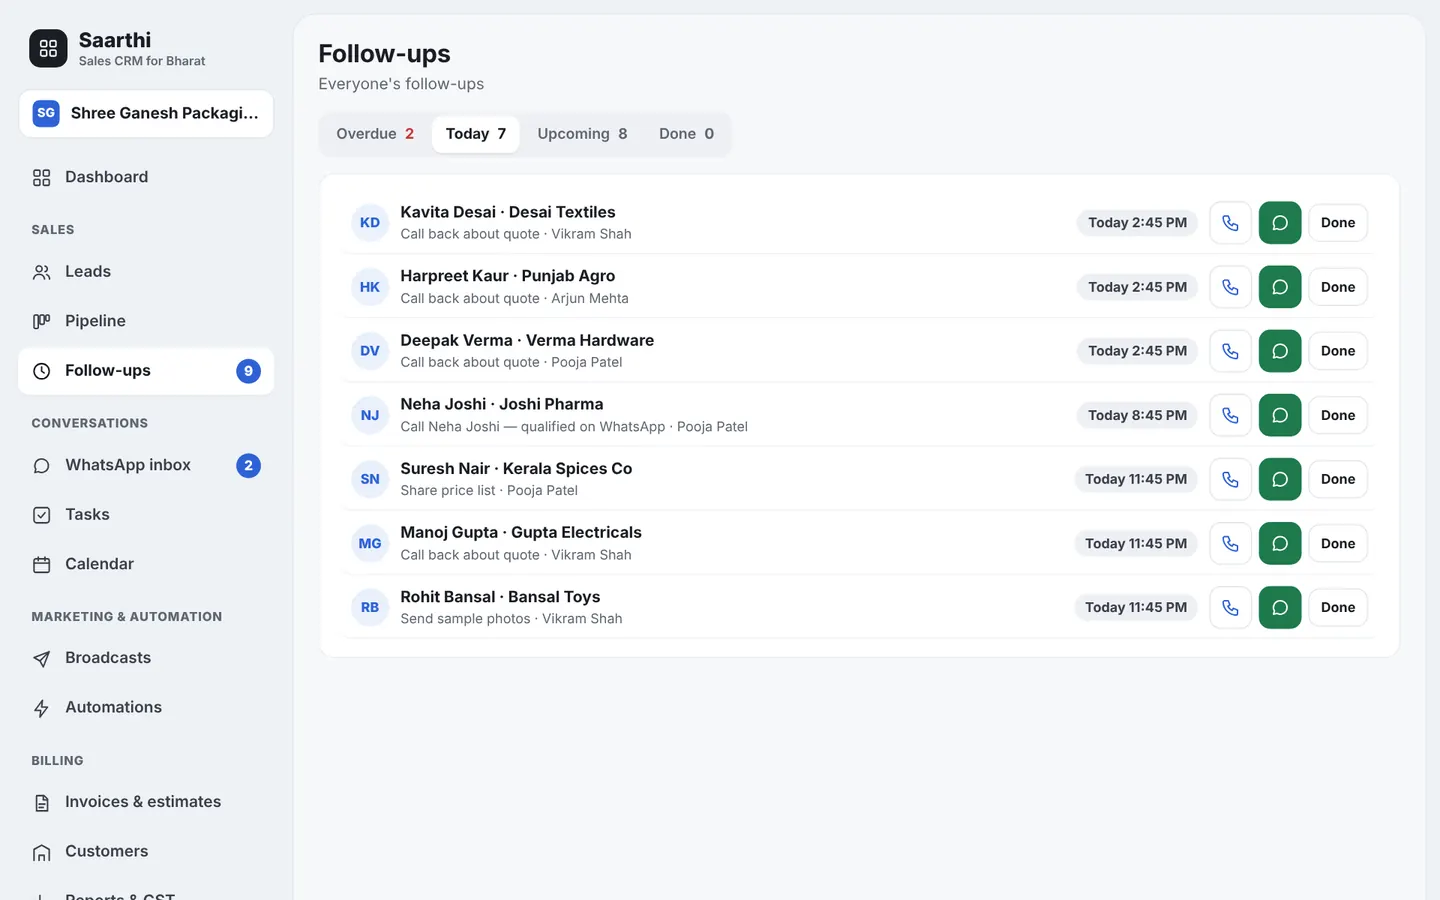Click the HK avatar for Harpreet Kaur
Image resolution: width=1440 pixels, height=900 pixels.
click(x=370, y=287)
